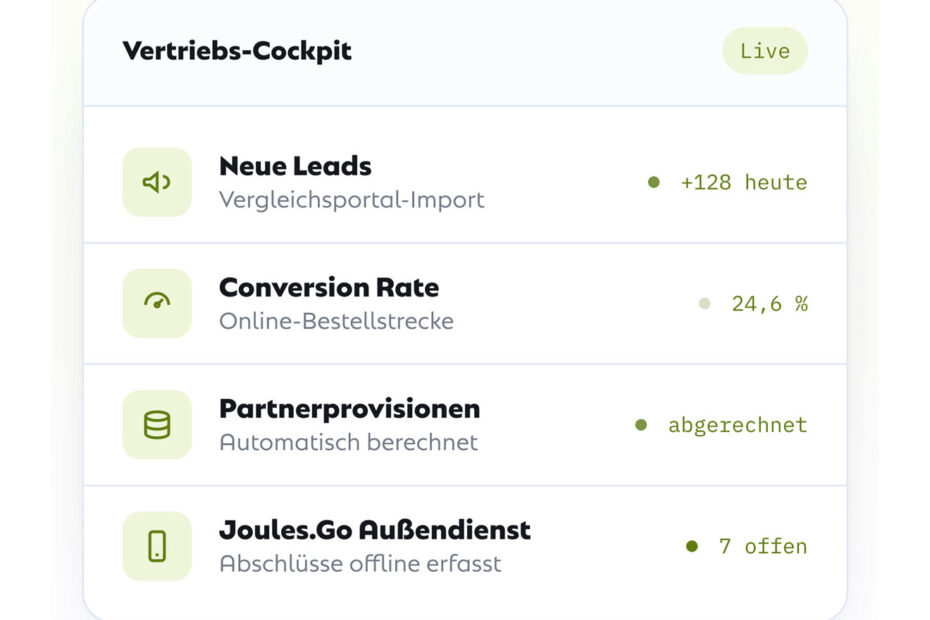Click the status dot beside abgerechnet

tap(641, 425)
